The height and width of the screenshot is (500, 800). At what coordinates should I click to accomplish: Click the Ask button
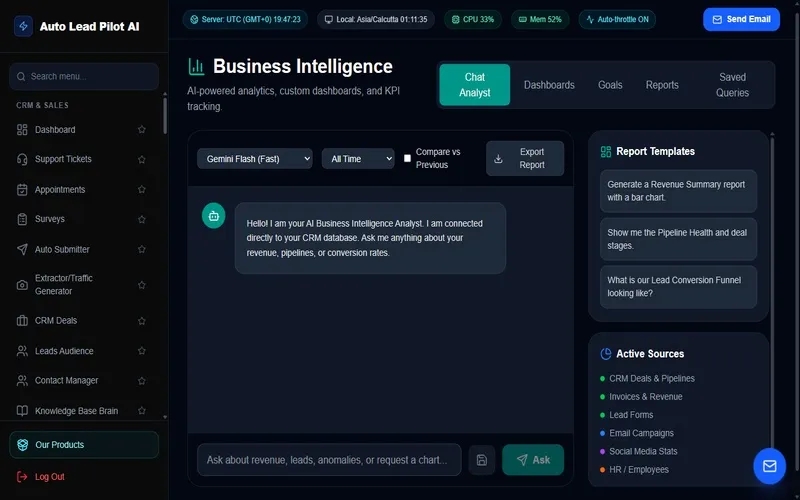pos(533,460)
